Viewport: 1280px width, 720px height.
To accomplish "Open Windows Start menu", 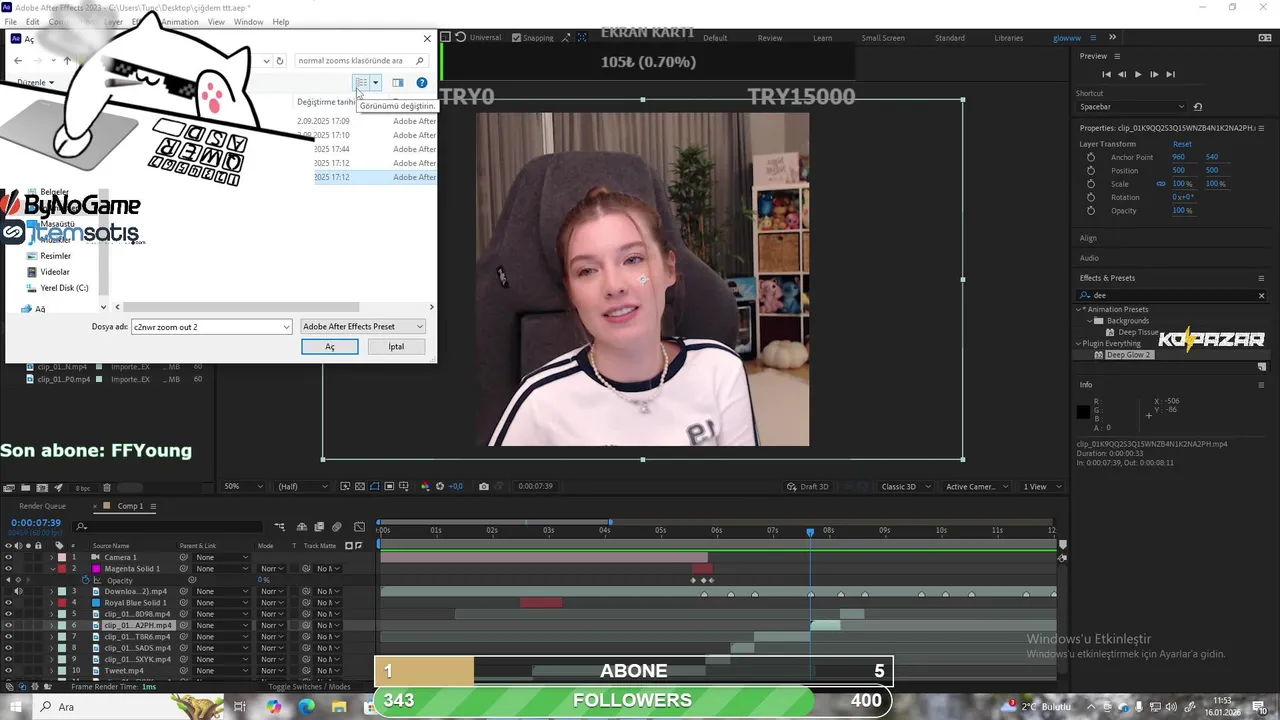I will [x=17, y=707].
